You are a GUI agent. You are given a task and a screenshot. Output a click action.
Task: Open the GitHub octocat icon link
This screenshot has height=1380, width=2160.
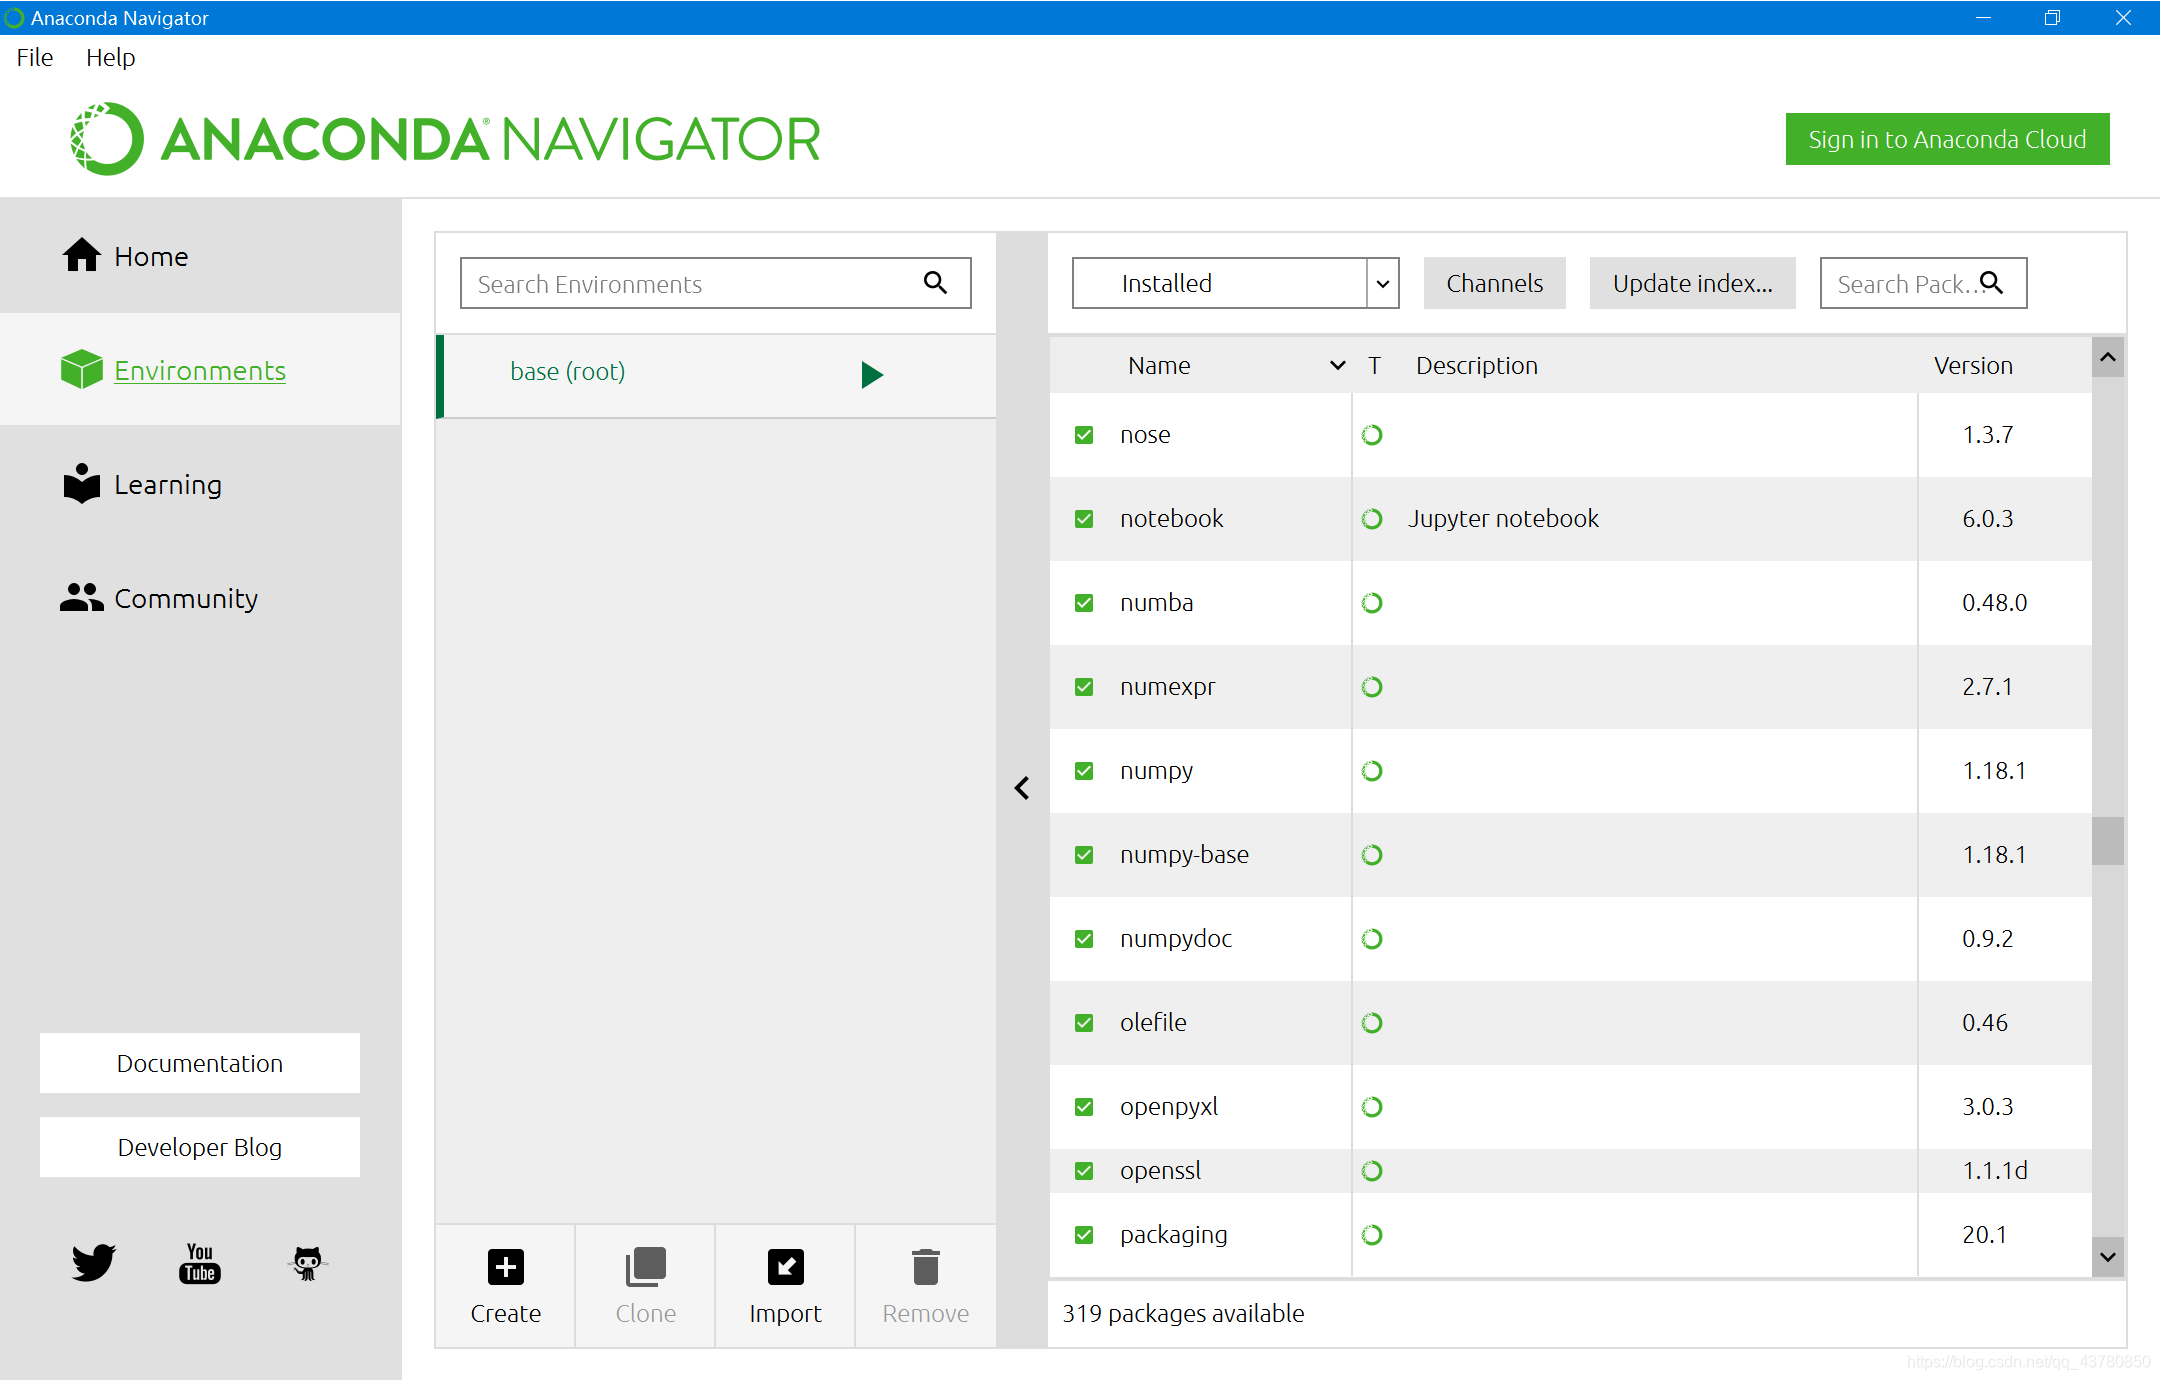[x=307, y=1263]
